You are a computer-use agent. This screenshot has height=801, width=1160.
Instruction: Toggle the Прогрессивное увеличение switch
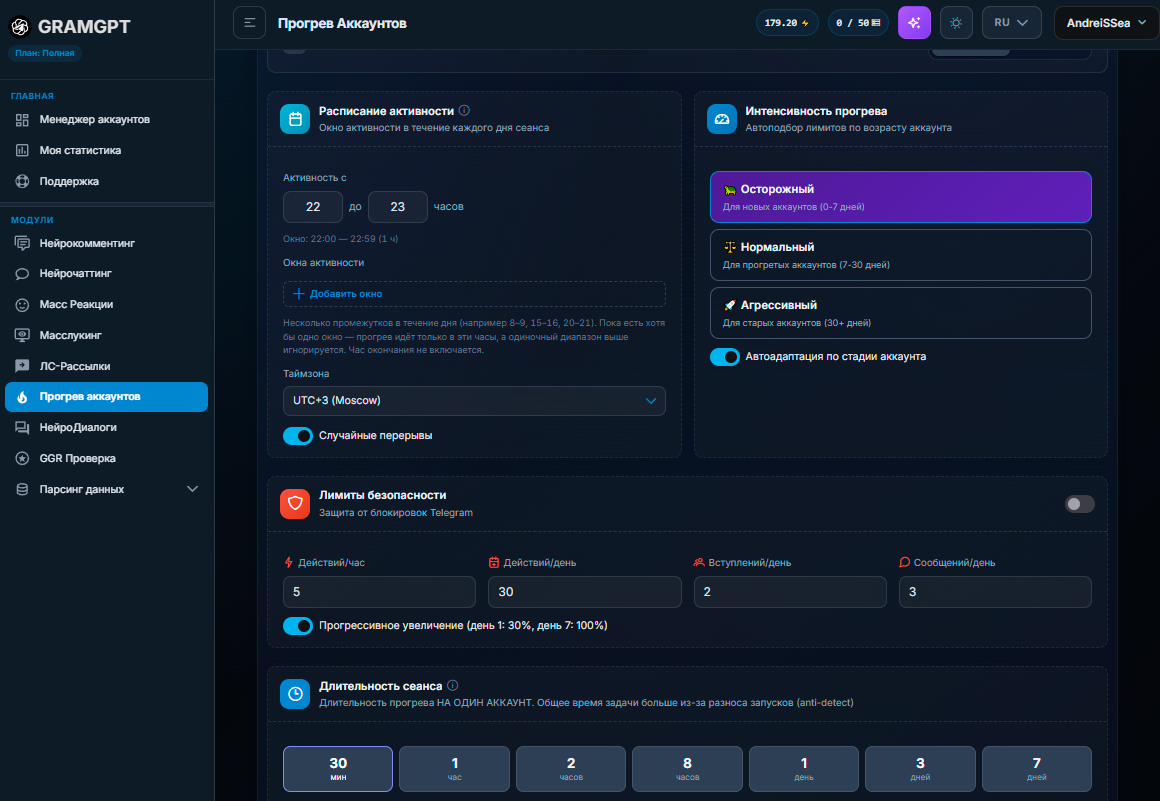pos(298,626)
